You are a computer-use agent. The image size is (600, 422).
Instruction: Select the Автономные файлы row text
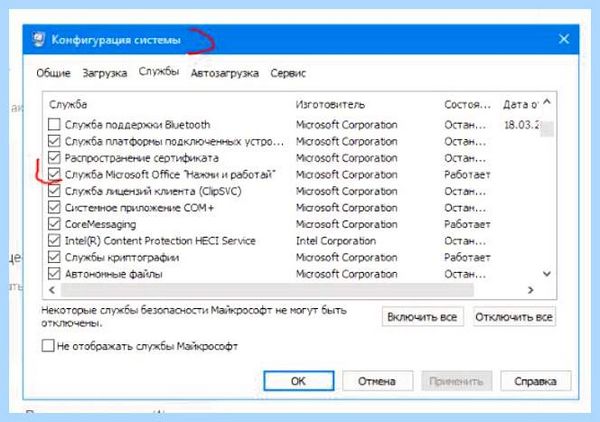114,274
